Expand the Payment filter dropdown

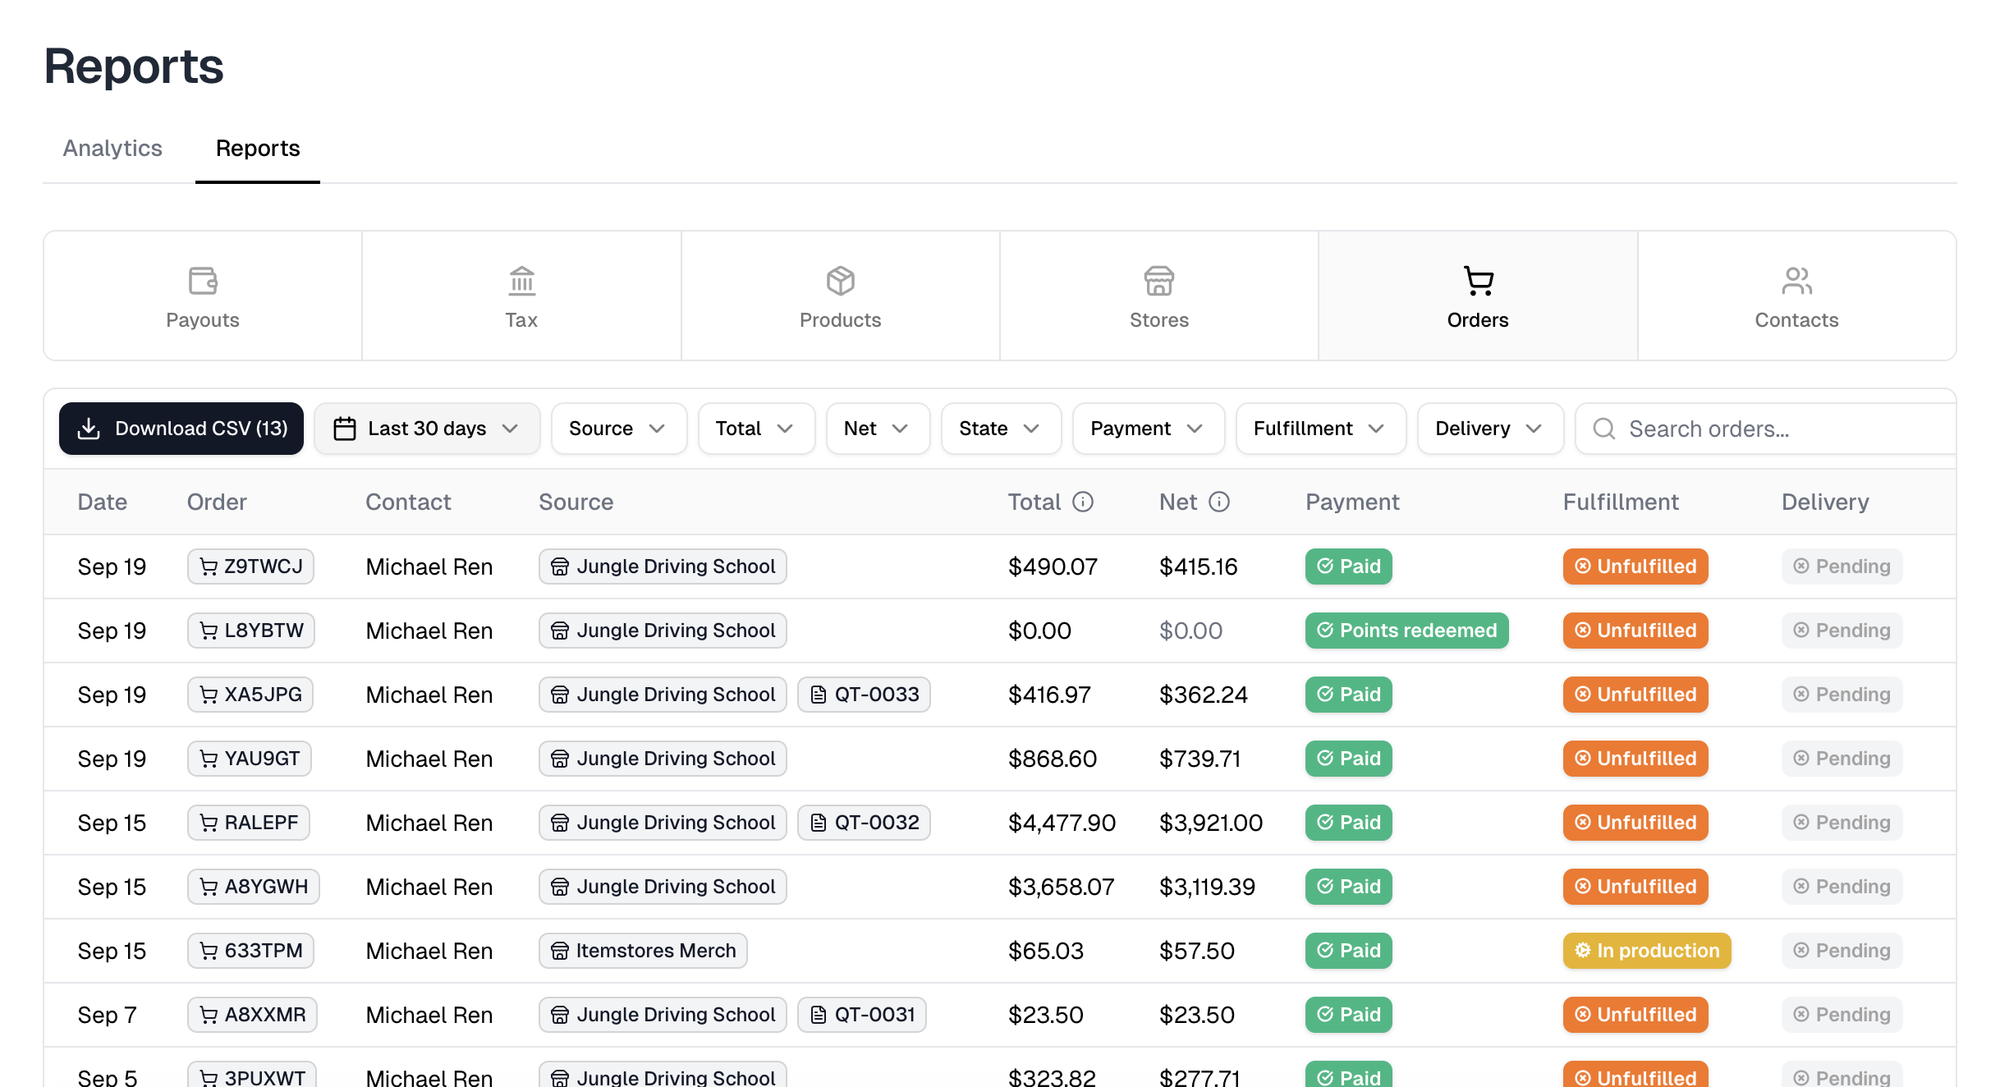click(1148, 429)
